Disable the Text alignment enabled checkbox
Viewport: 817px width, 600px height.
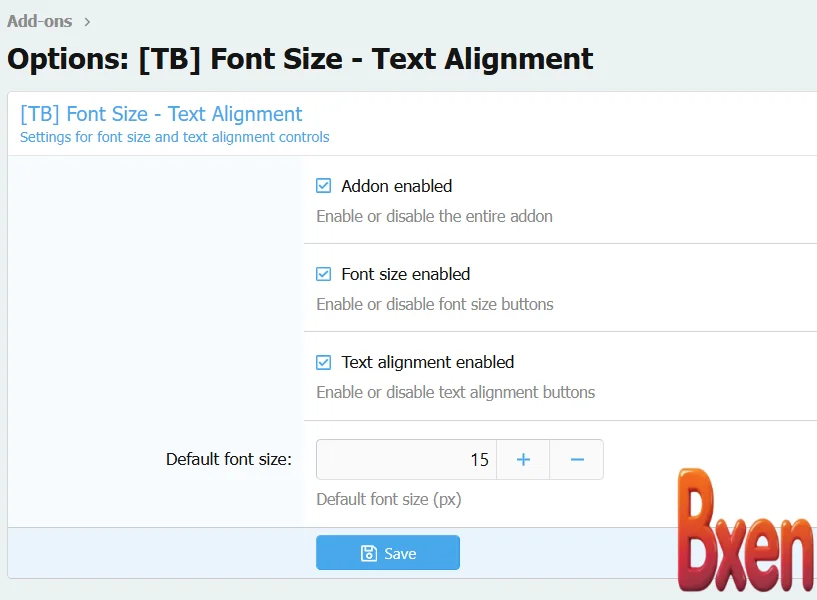(x=324, y=362)
